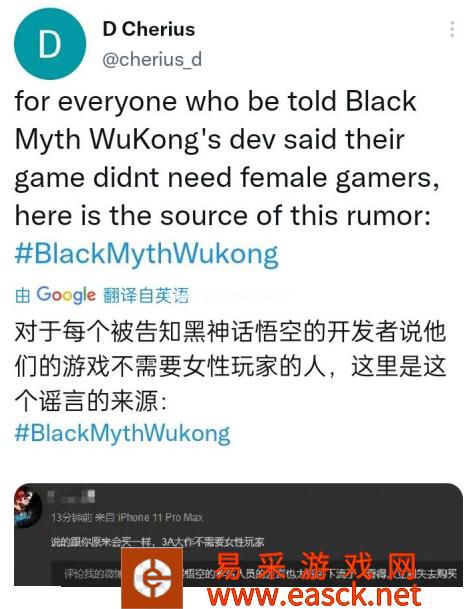Image resolution: width=467 pixels, height=609 pixels.
Task: Open the @cherius_d handle
Action: tap(152, 59)
